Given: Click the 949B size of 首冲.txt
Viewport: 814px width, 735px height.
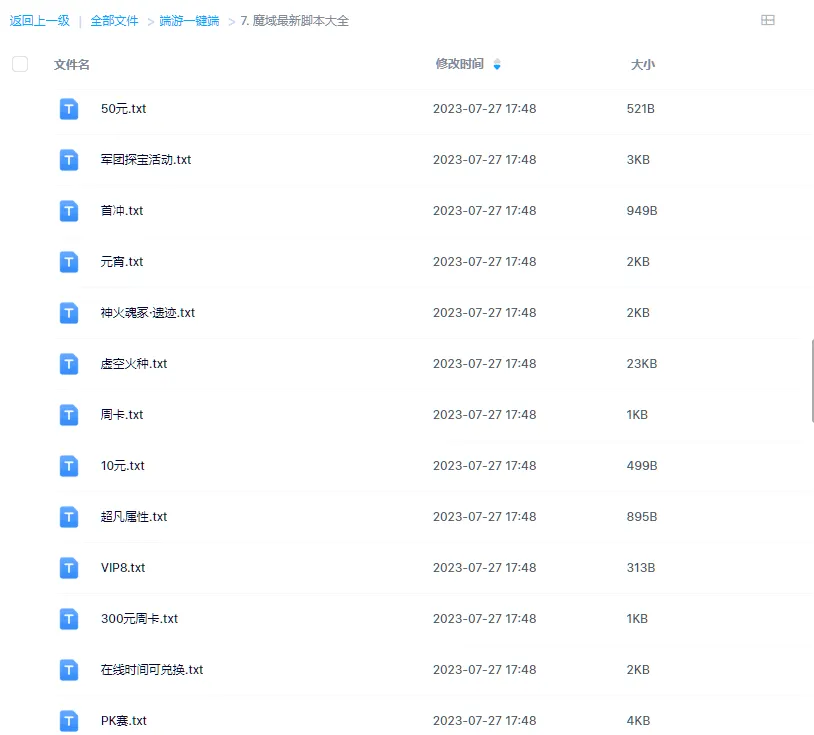Looking at the screenshot, I should 642,210.
